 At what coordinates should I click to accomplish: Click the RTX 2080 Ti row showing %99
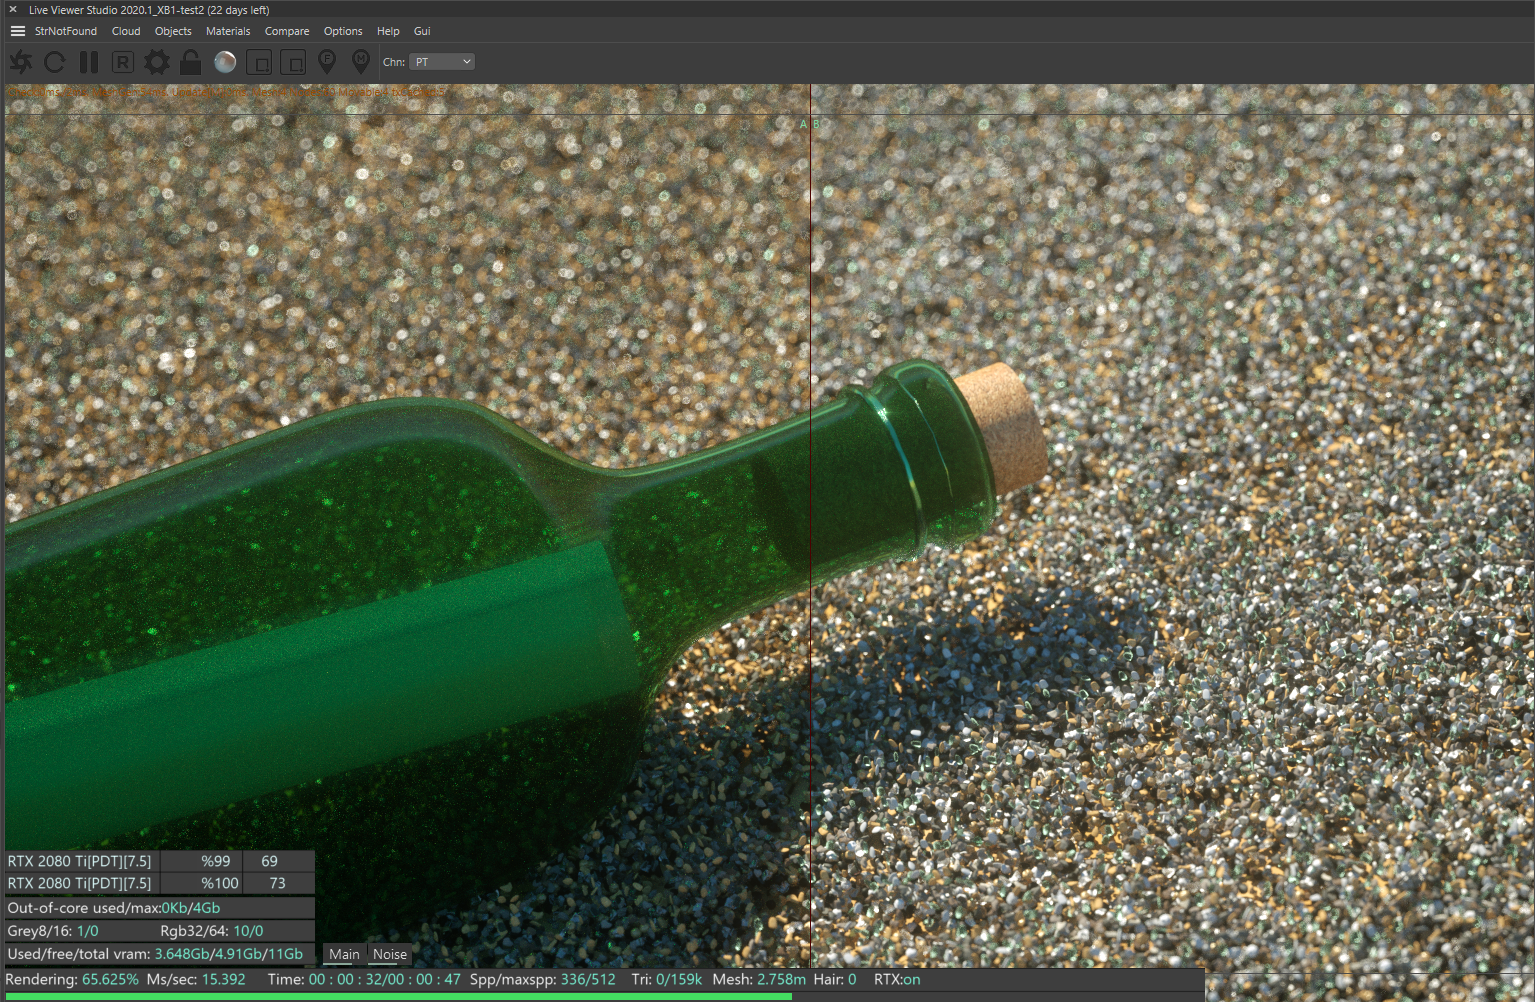[x=160, y=861]
